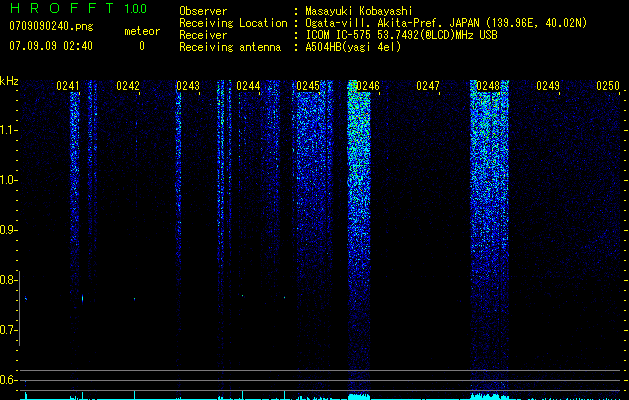Click the 0248 time marker
This screenshot has height=400, width=629.
[488, 86]
